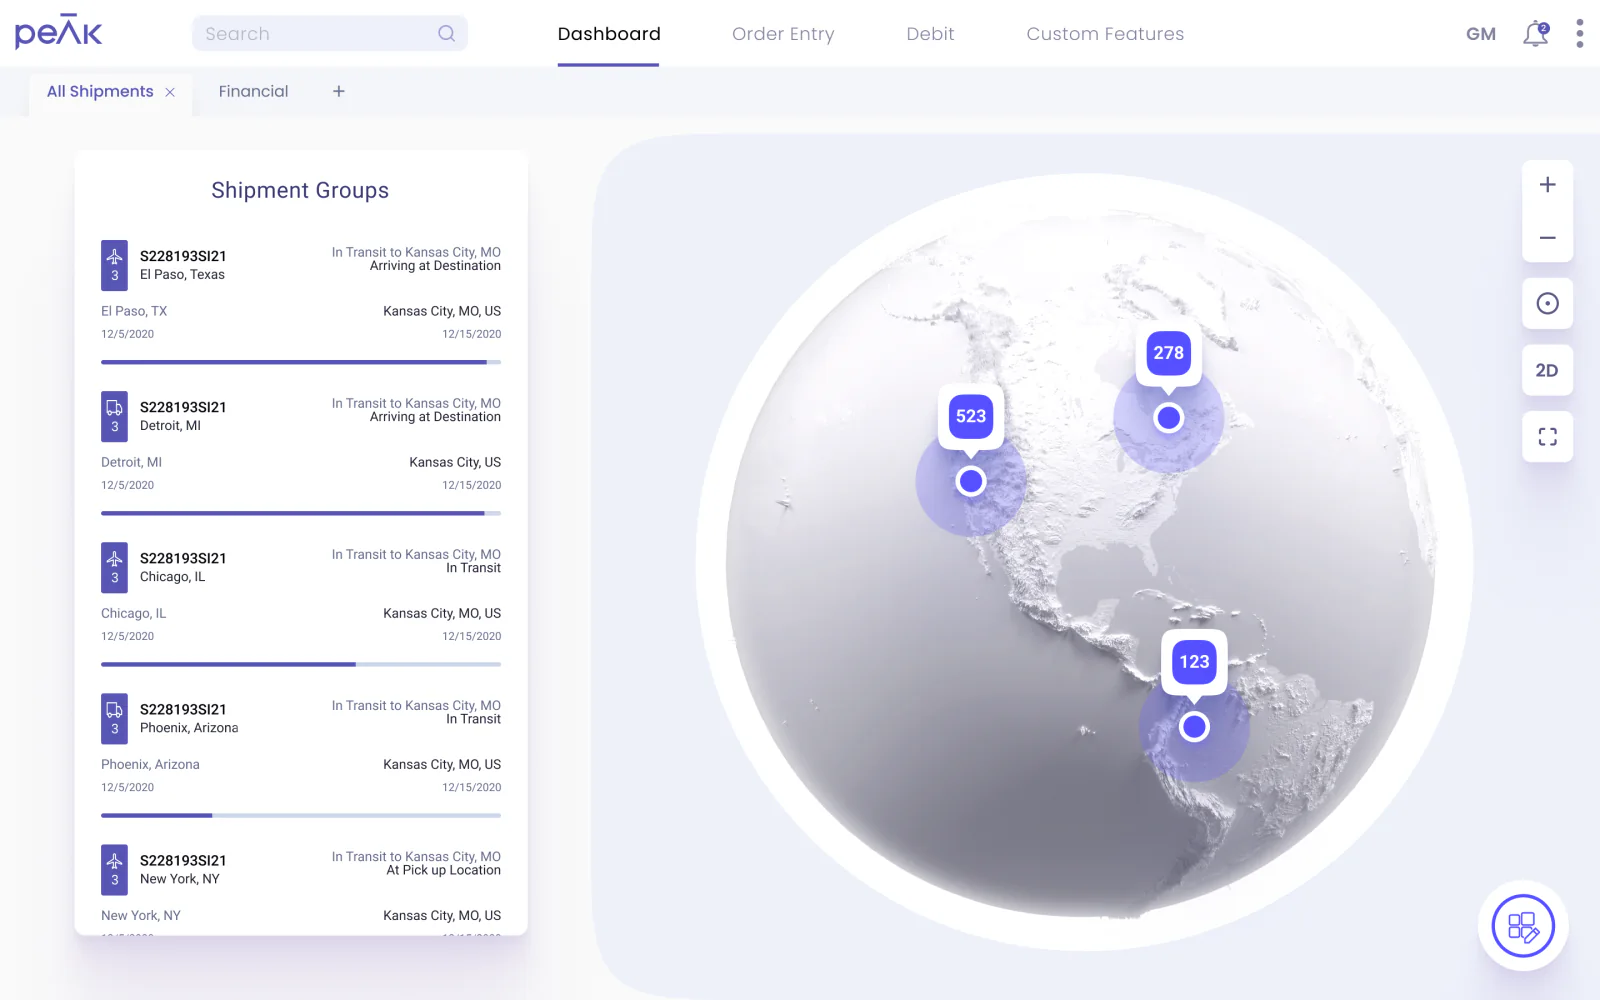This screenshot has height=1000, width=1600.
Task: Open the Debit tab
Action: pyautogui.click(x=930, y=34)
